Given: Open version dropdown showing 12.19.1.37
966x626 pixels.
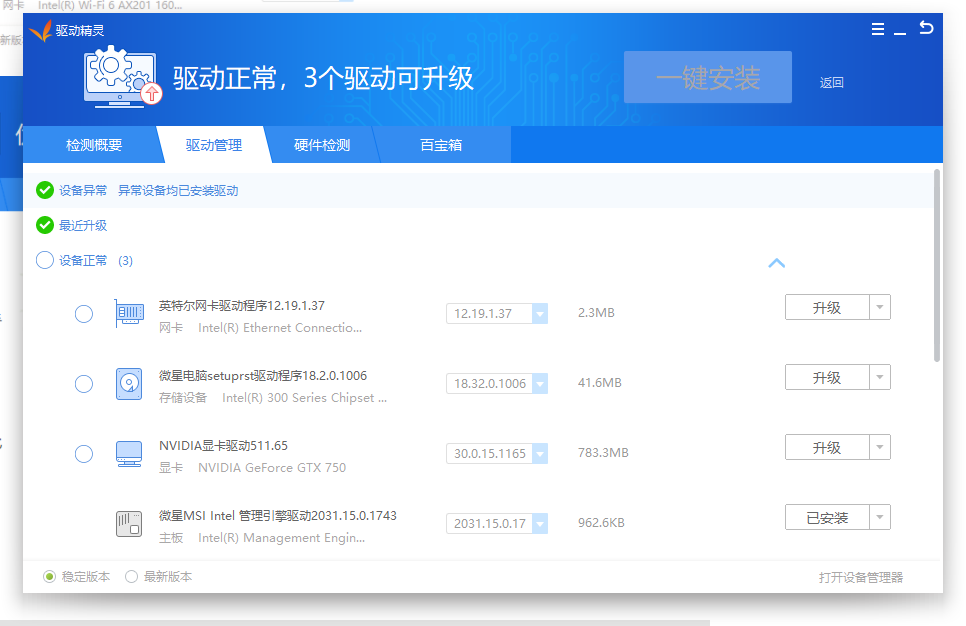Looking at the screenshot, I should (539, 314).
